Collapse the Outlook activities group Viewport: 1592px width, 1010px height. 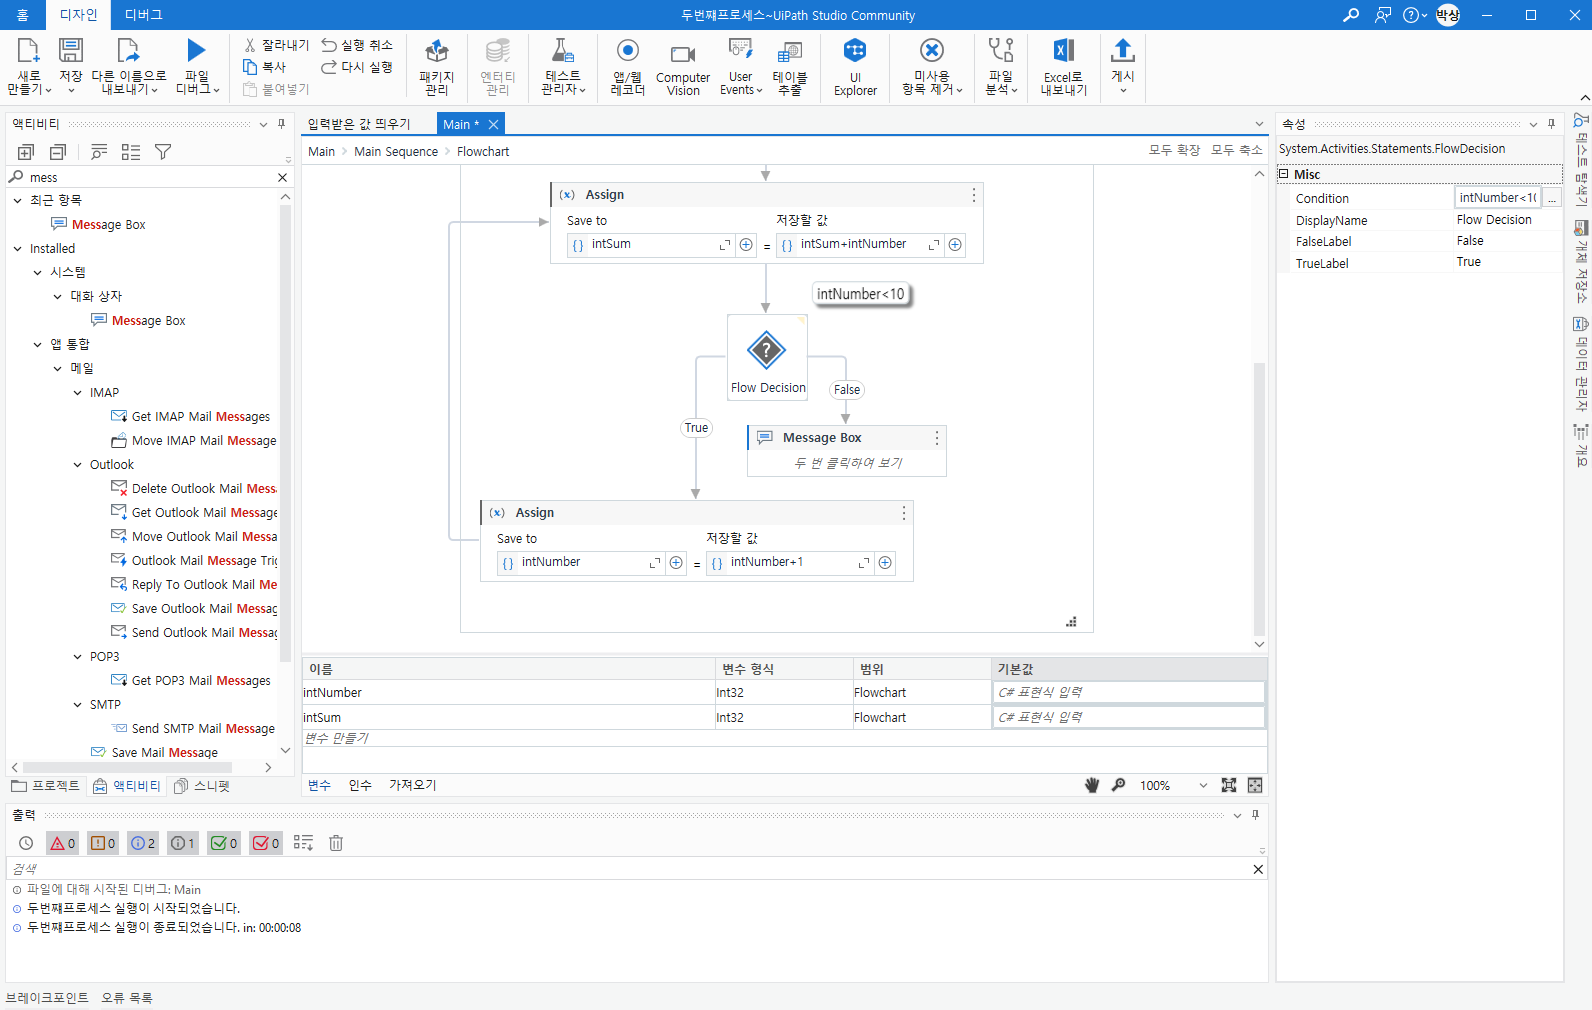click(x=78, y=464)
